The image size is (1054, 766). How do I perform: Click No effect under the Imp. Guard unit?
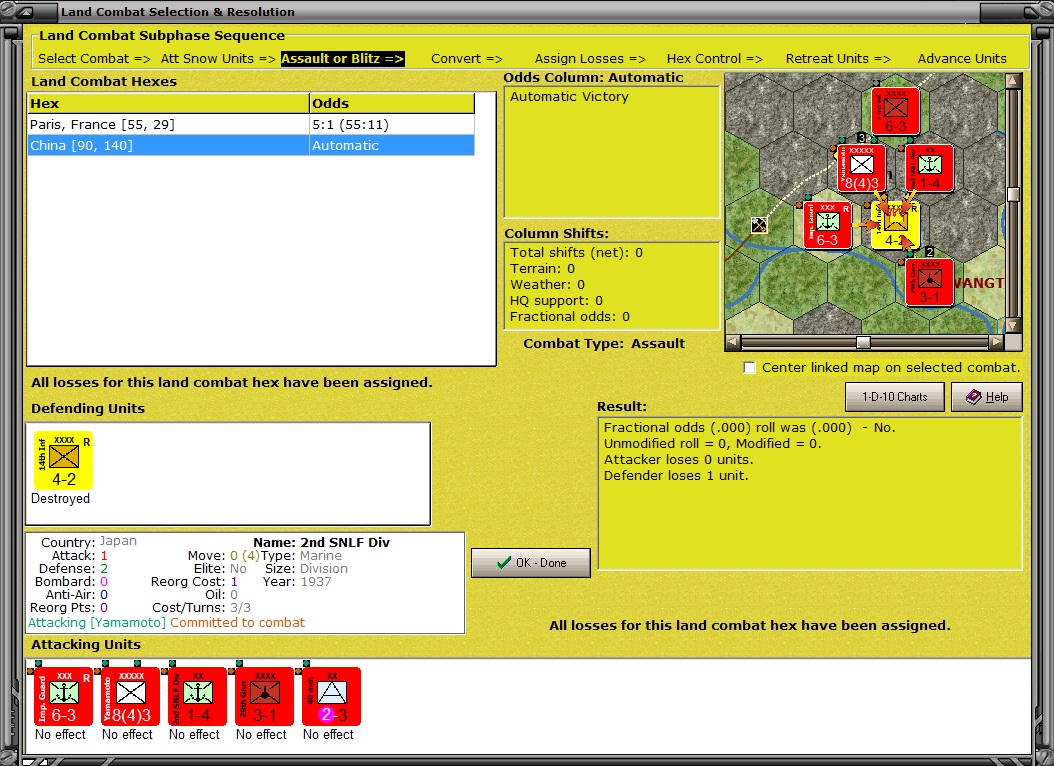pos(60,734)
